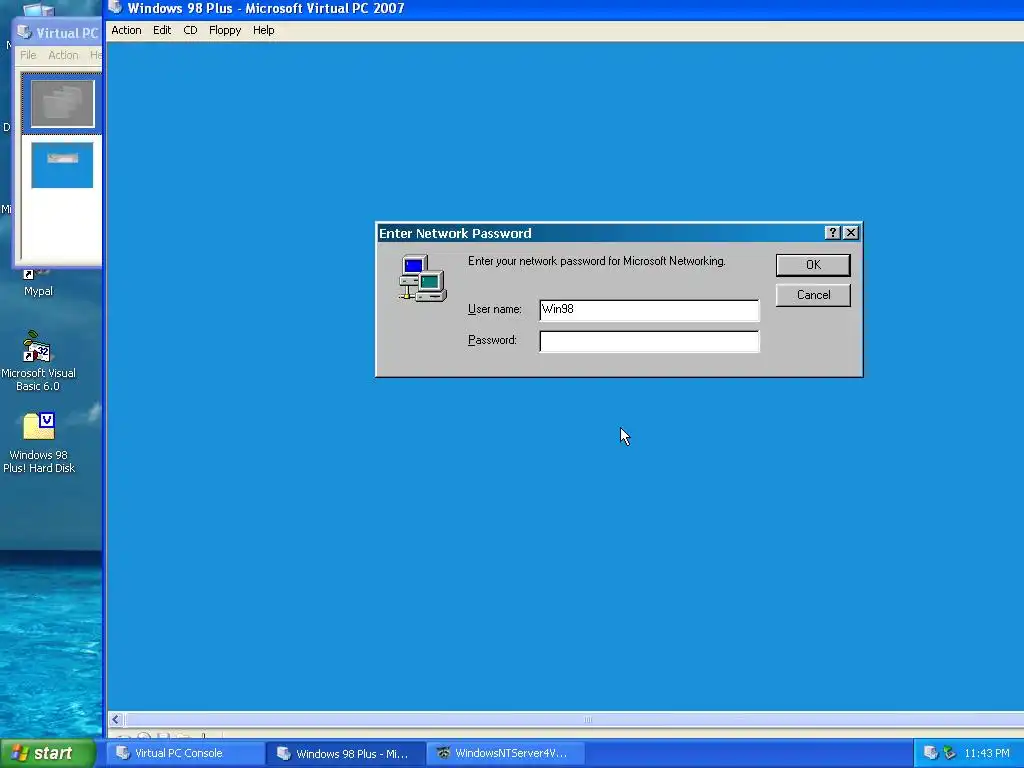
Task: Click the Virtual PC Console title bar icon
Action: point(24,33)
